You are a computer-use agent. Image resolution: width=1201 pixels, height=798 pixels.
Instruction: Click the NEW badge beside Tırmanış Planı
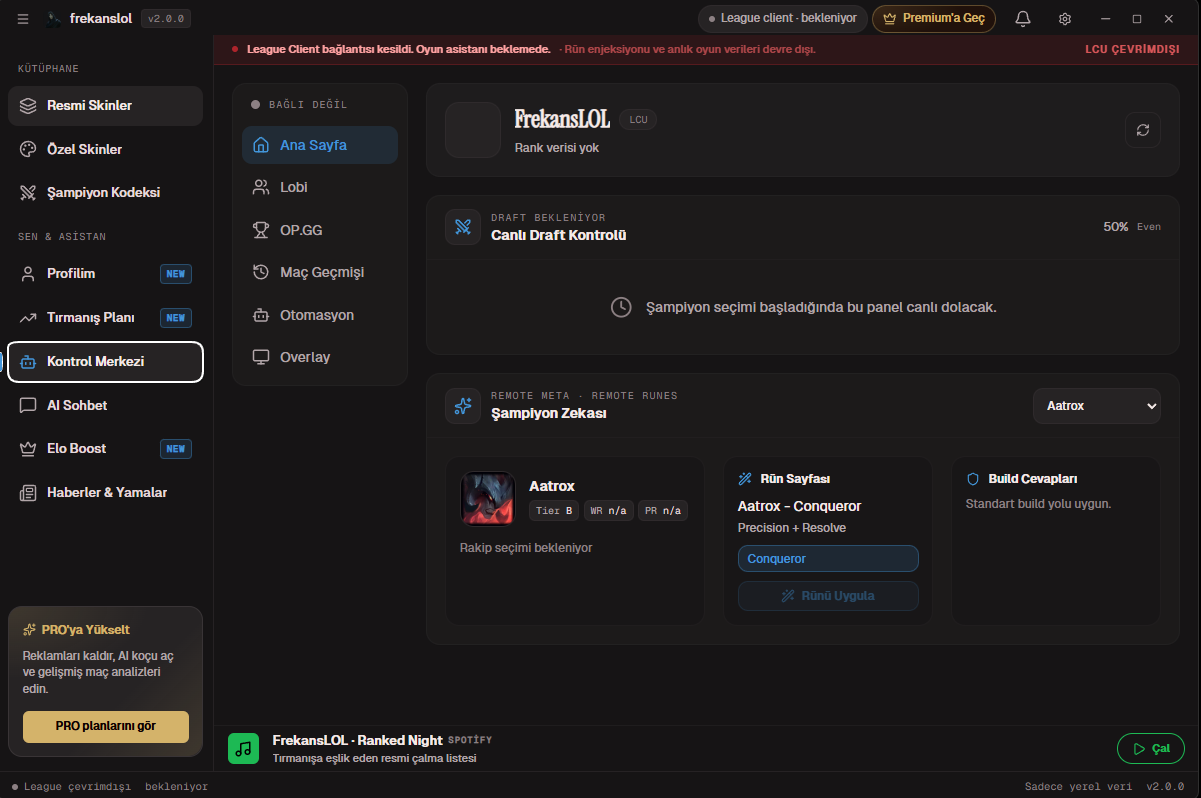pos(176,318)
